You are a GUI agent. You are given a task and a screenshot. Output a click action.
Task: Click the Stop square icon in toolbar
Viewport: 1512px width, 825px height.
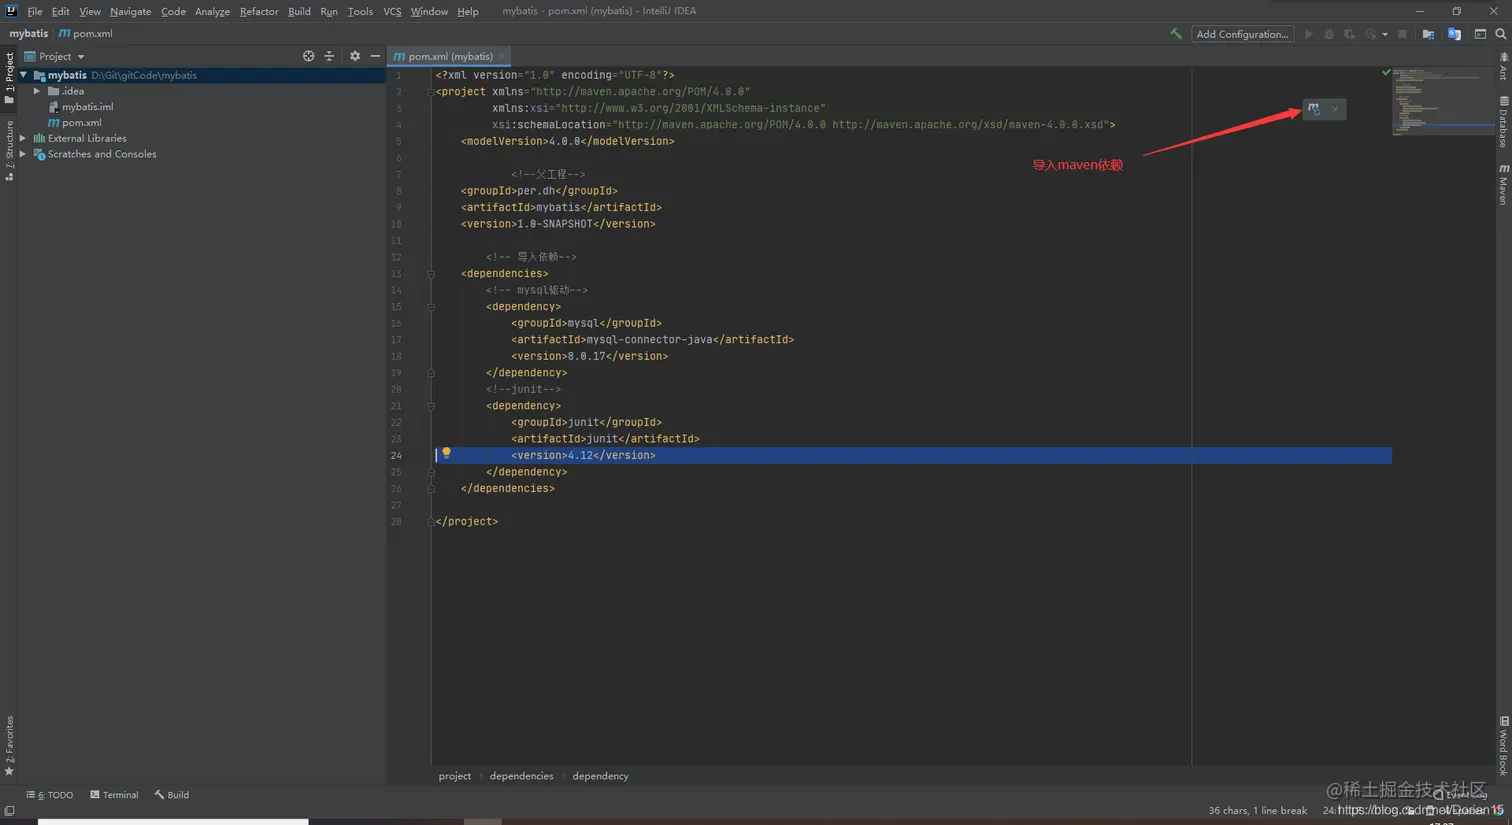point(1402,34)
